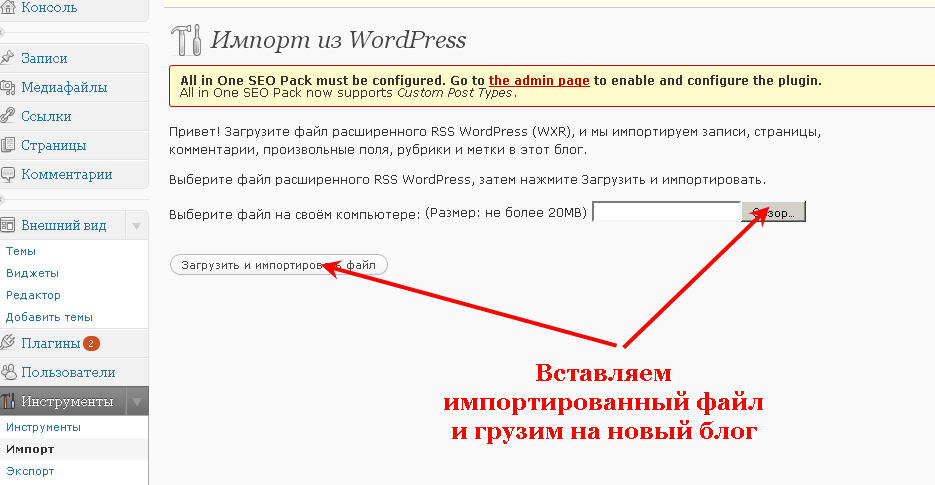Click the Записи pin icon

tap(7, 58)
